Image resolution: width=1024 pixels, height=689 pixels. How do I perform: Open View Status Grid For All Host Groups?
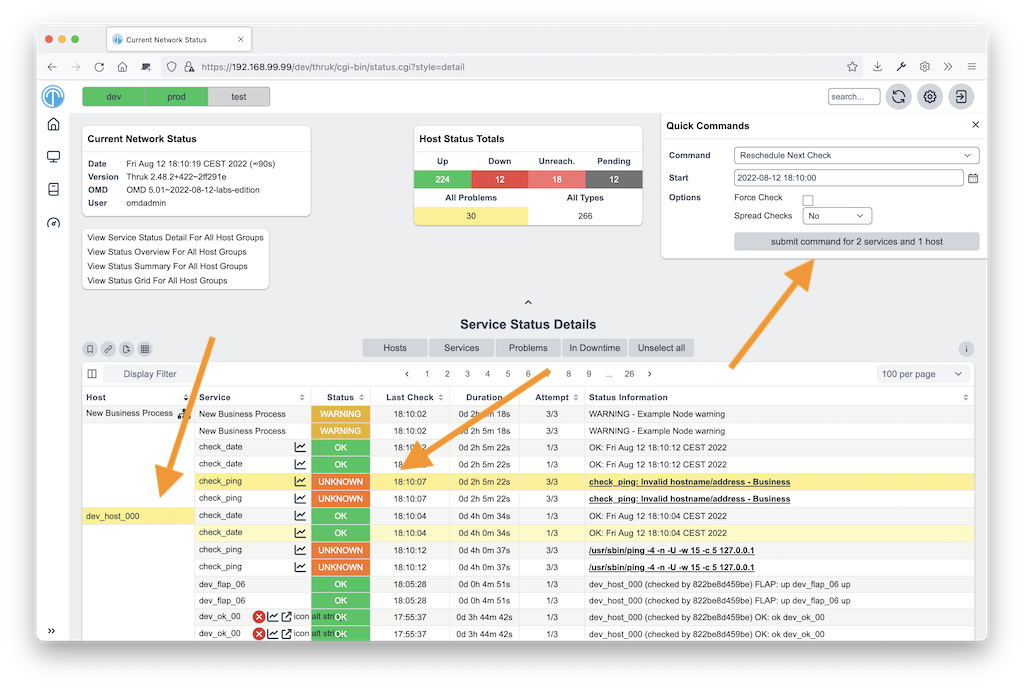pyautogui.click(x=157, y=281)
